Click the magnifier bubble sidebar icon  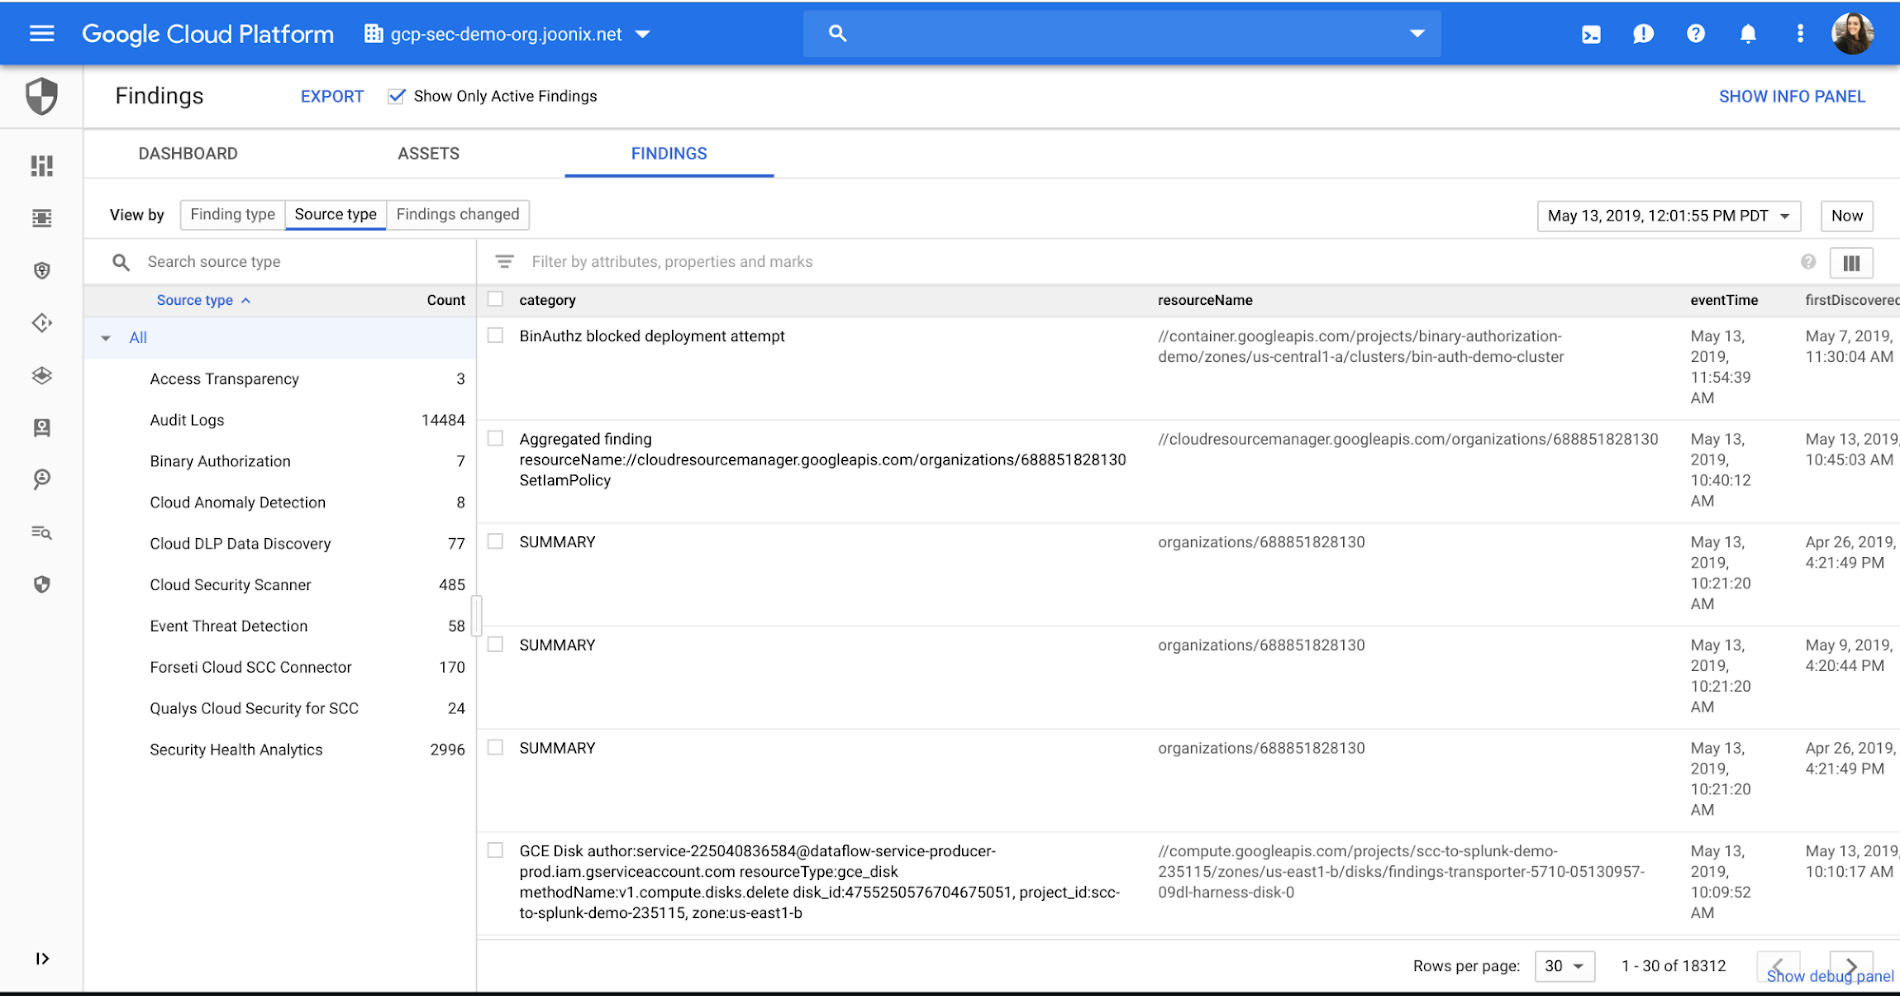pyautogui.click(x=42, y=480)
